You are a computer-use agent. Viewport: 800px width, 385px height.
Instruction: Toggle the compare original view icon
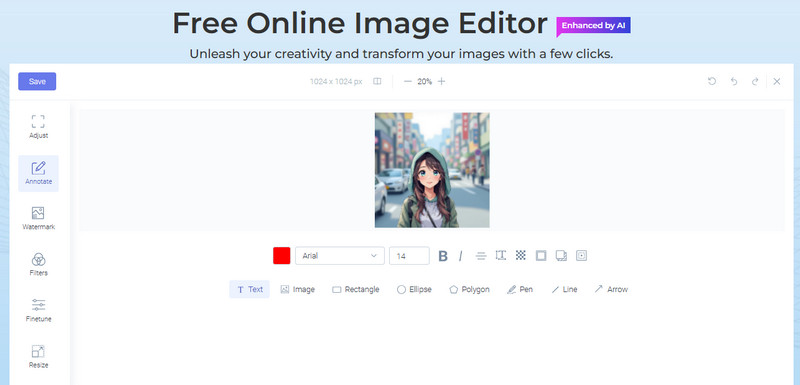pyautogui.click(x=377, y=82)
